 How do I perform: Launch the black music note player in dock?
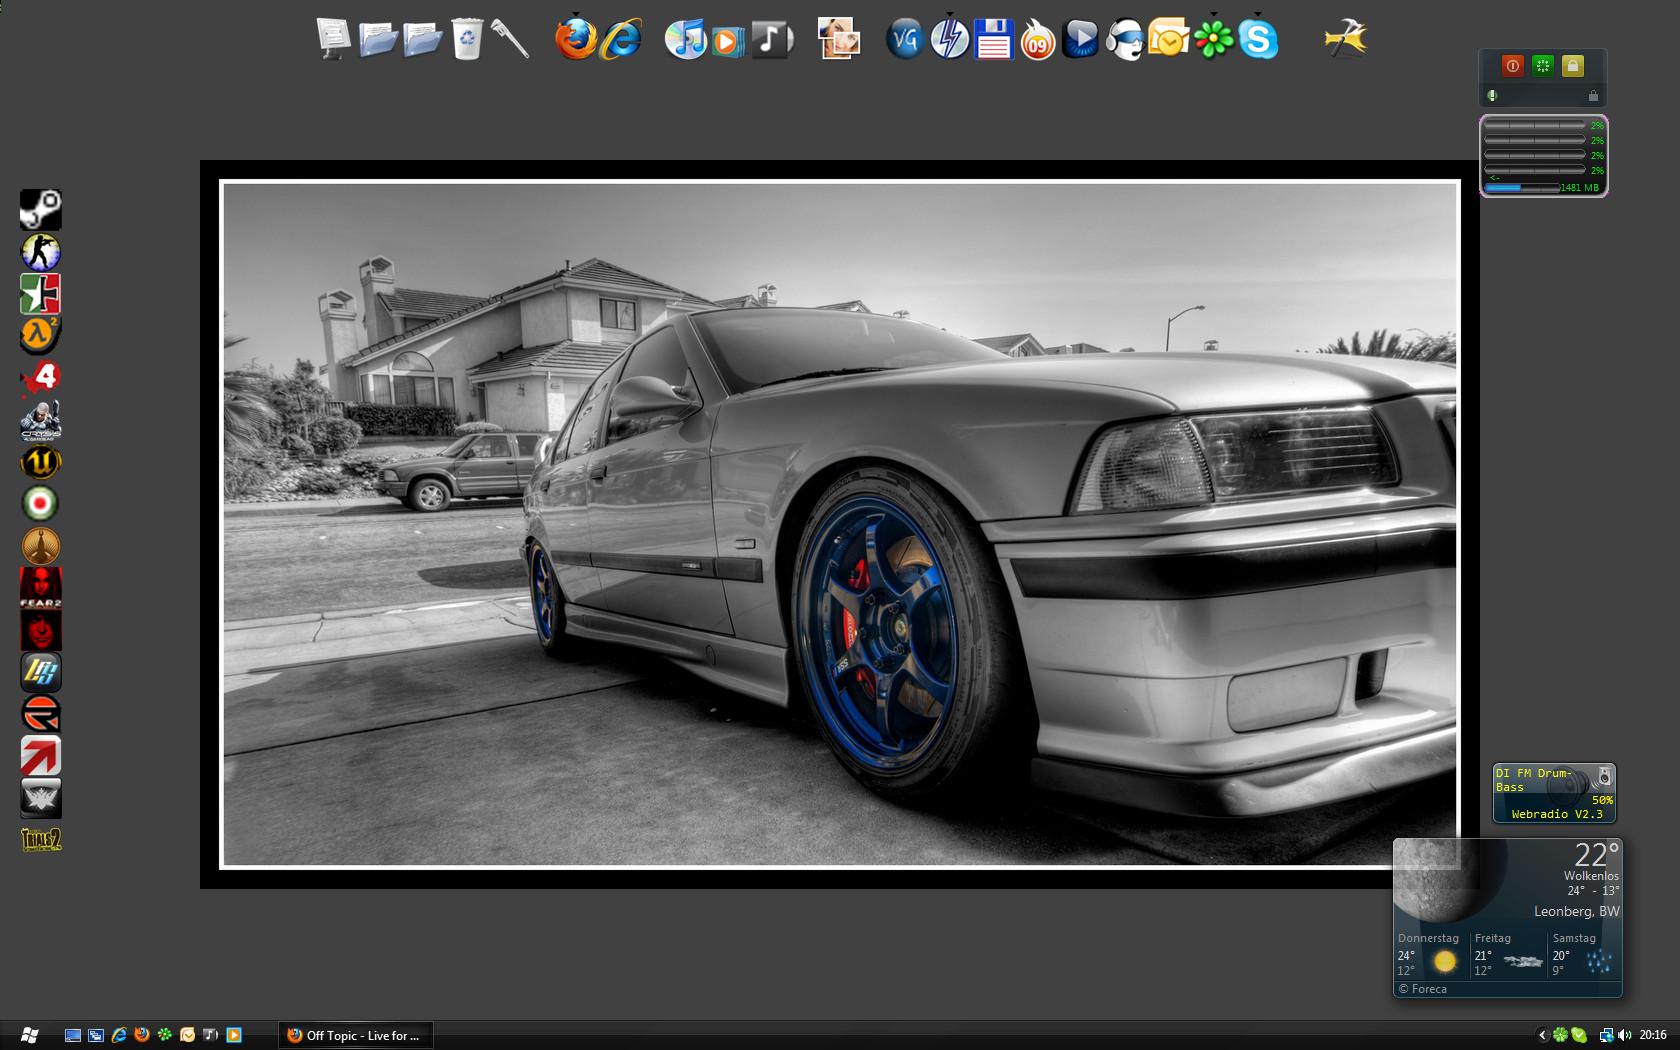point(771,39)
